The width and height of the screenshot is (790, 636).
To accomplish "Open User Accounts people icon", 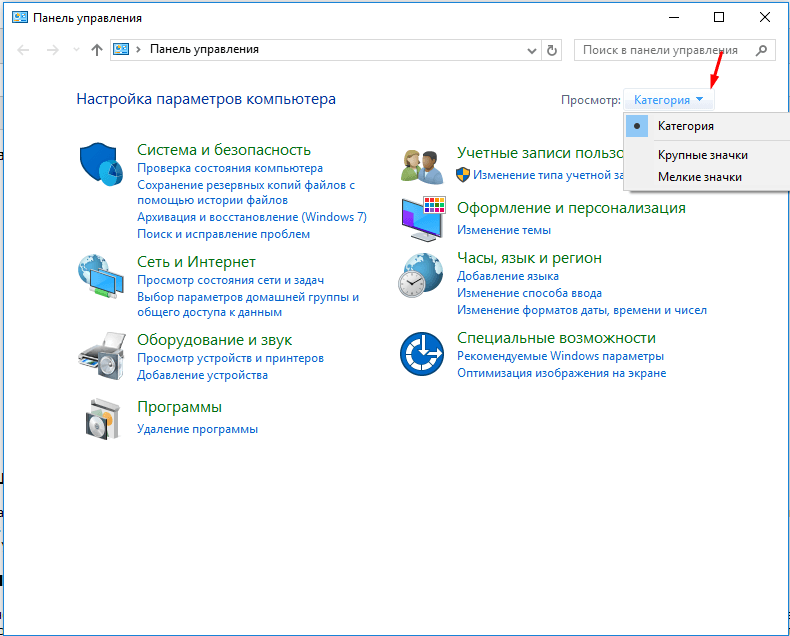I will click(422, 166).
